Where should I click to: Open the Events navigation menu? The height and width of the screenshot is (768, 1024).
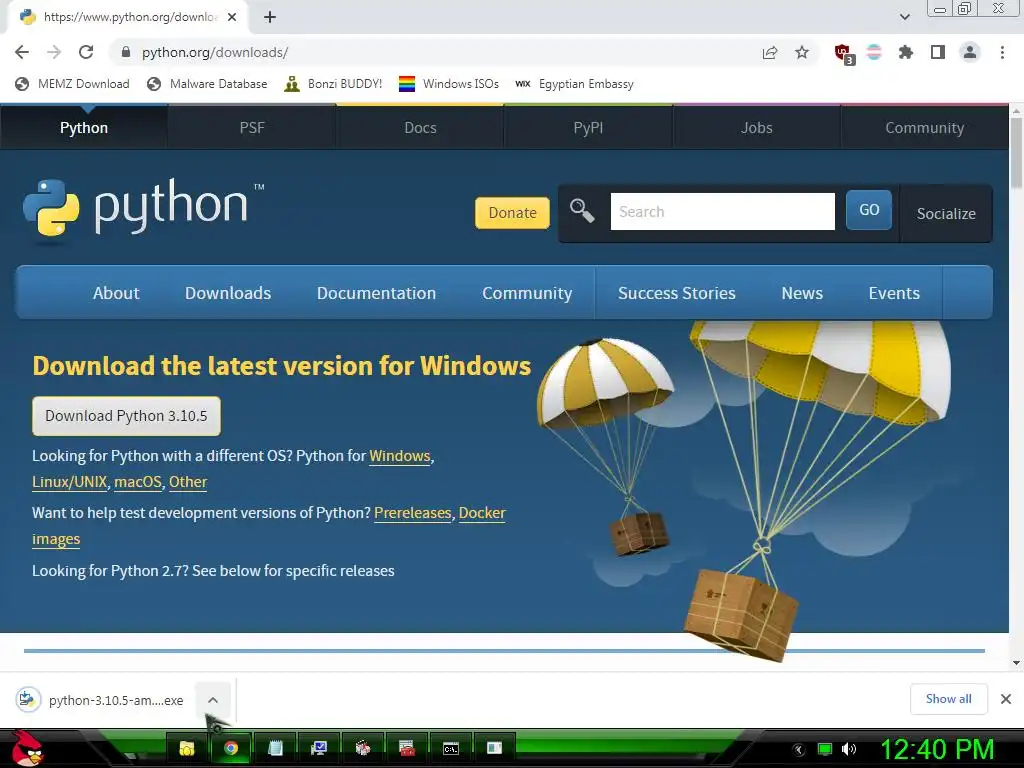coord(894,293)
